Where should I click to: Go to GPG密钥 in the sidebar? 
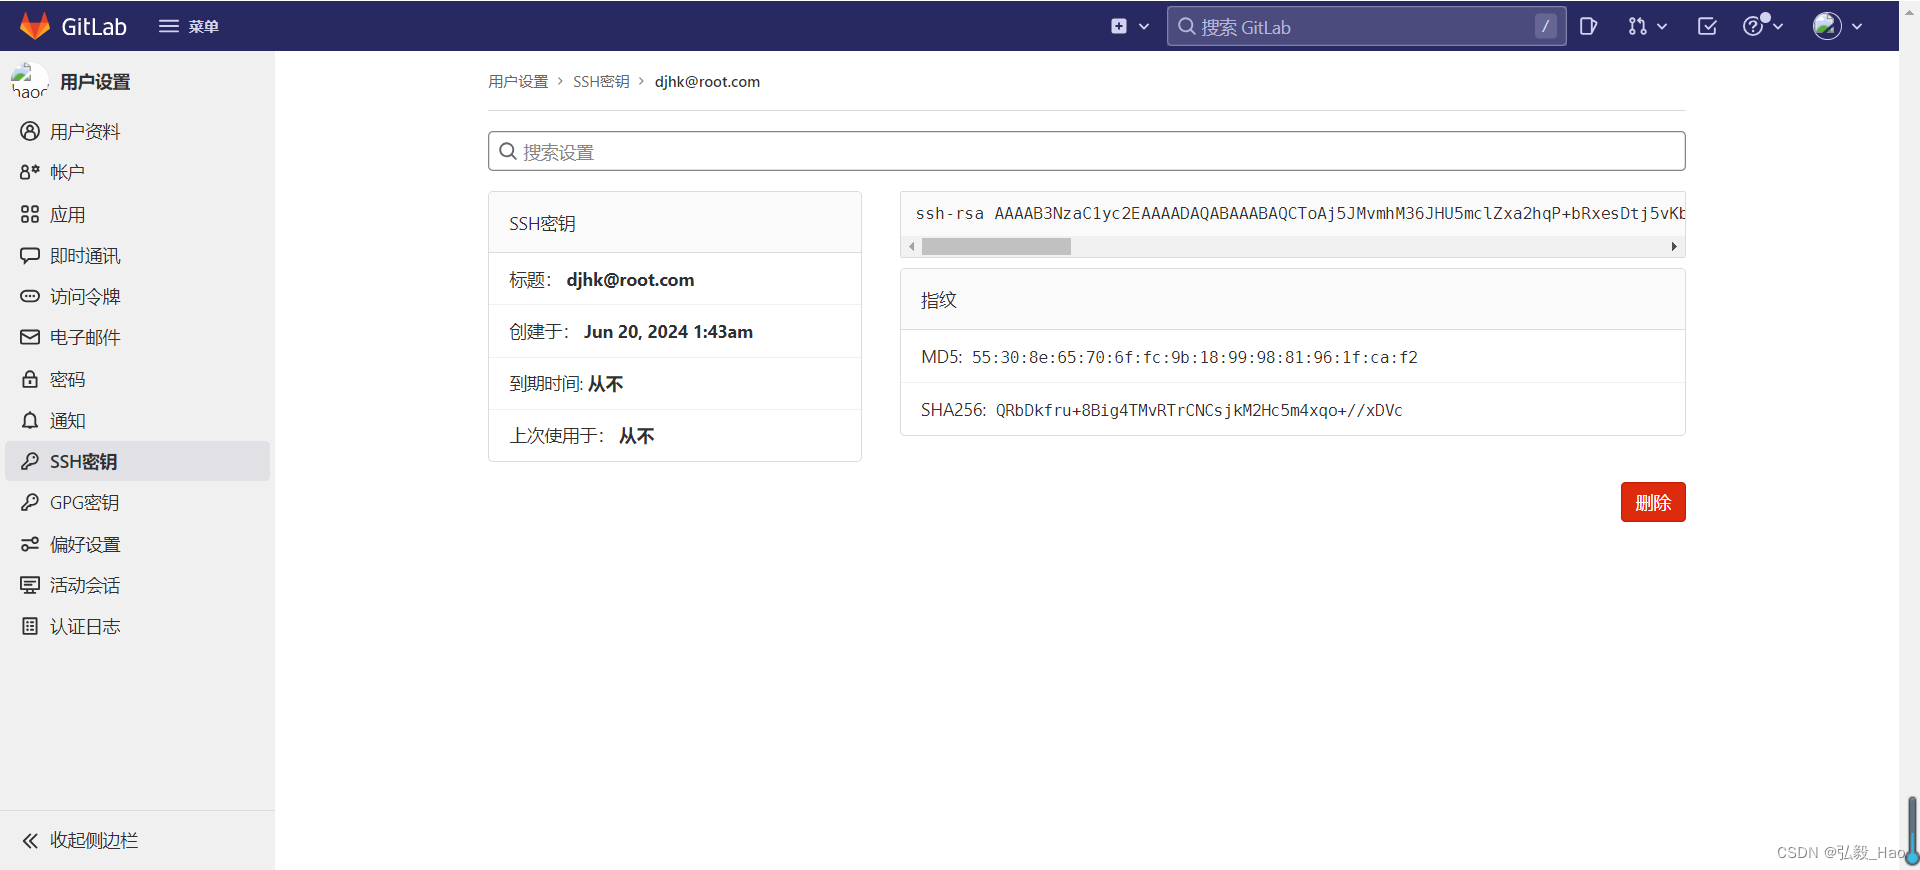click(84, 503)
